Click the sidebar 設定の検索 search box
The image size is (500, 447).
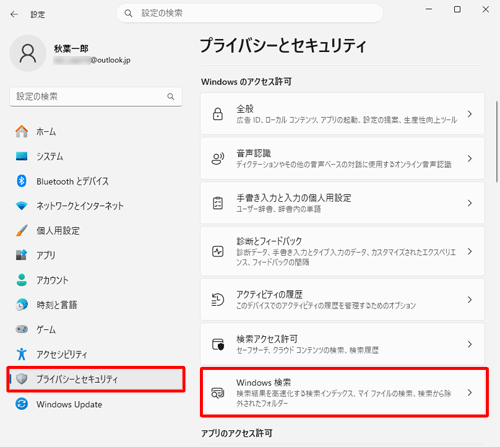coord(96,97)
